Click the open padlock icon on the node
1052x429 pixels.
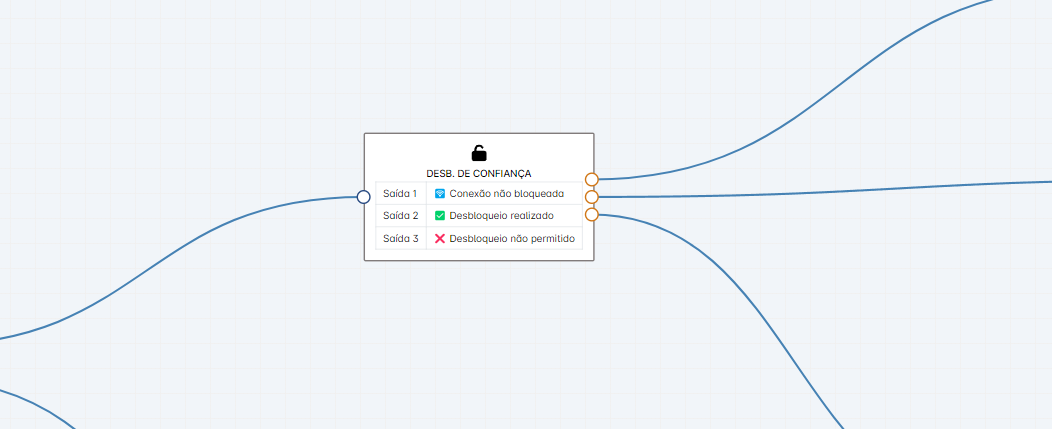(x=479, y=153)
